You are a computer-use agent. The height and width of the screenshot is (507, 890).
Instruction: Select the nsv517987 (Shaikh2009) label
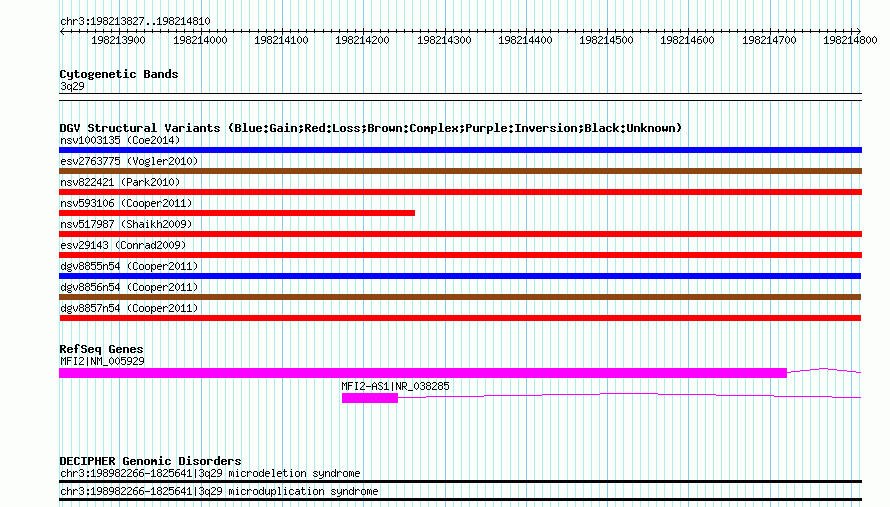tap(126, 224)
